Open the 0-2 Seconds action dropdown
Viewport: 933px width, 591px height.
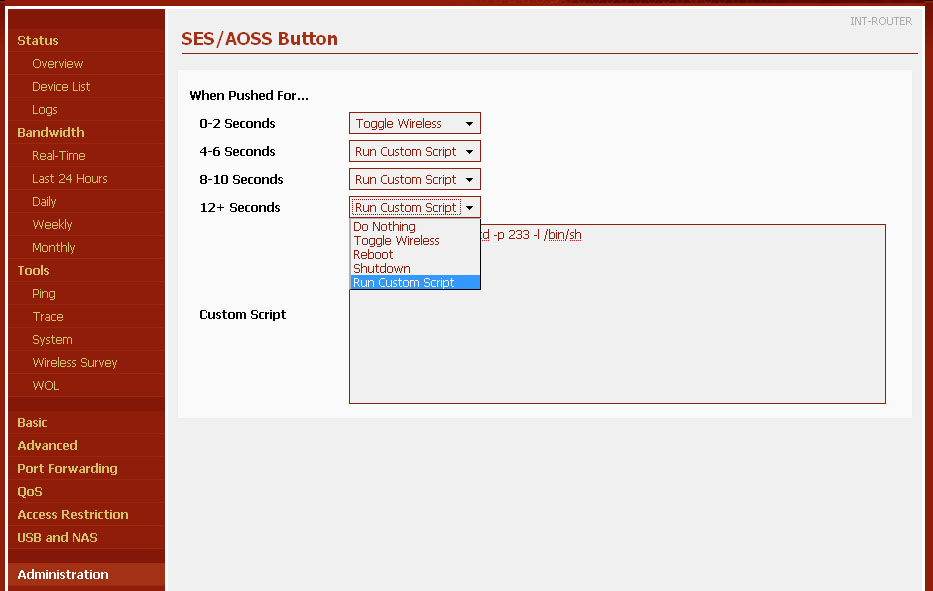[x=414, y=124]
